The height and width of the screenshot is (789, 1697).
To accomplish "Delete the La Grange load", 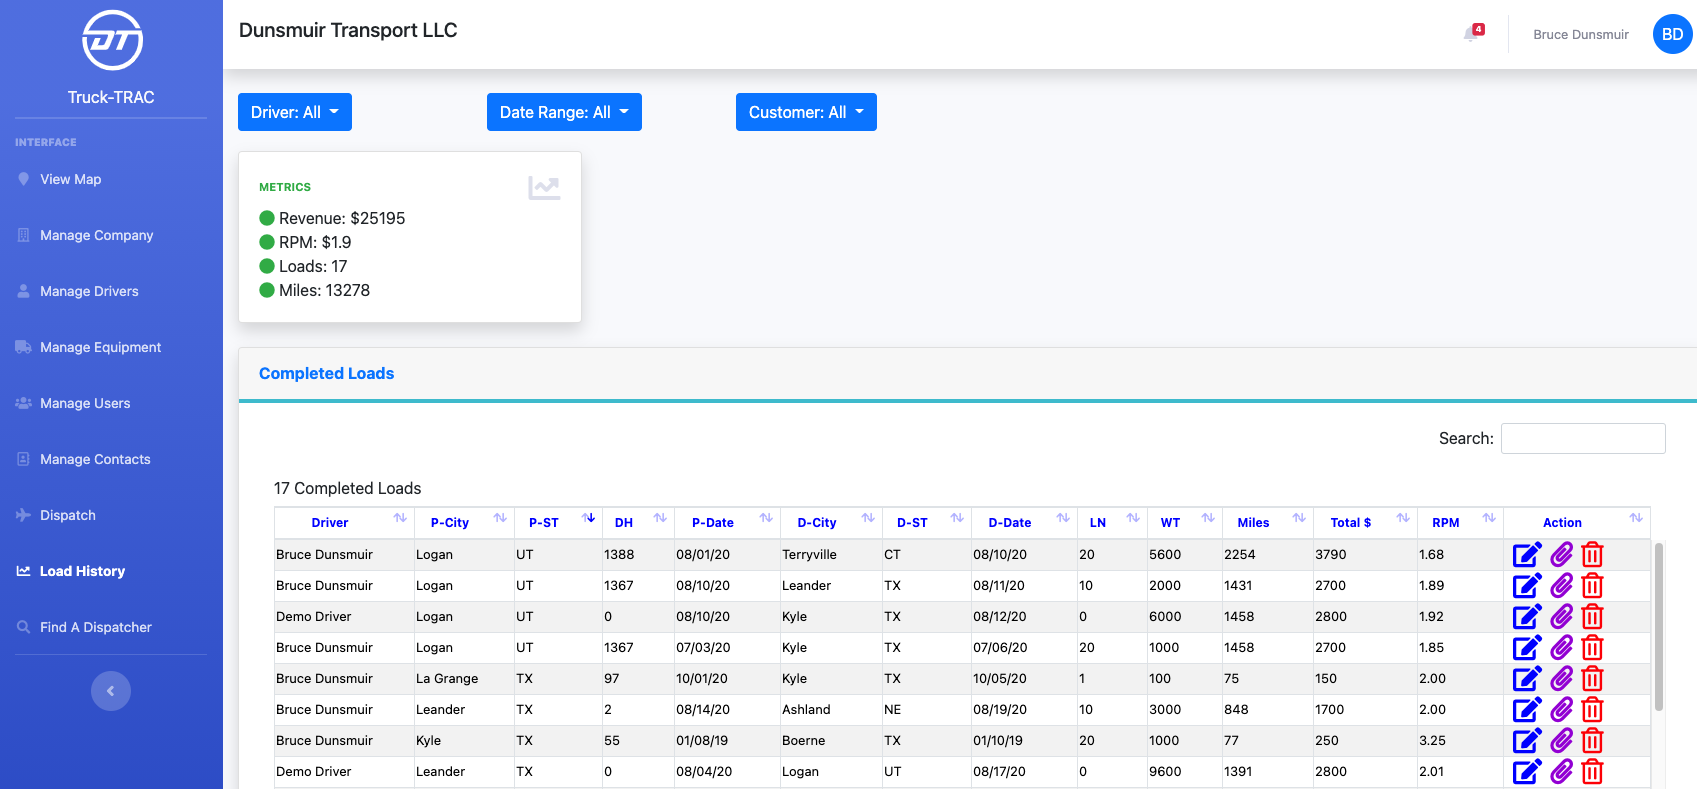I will tap(1593, 678).
